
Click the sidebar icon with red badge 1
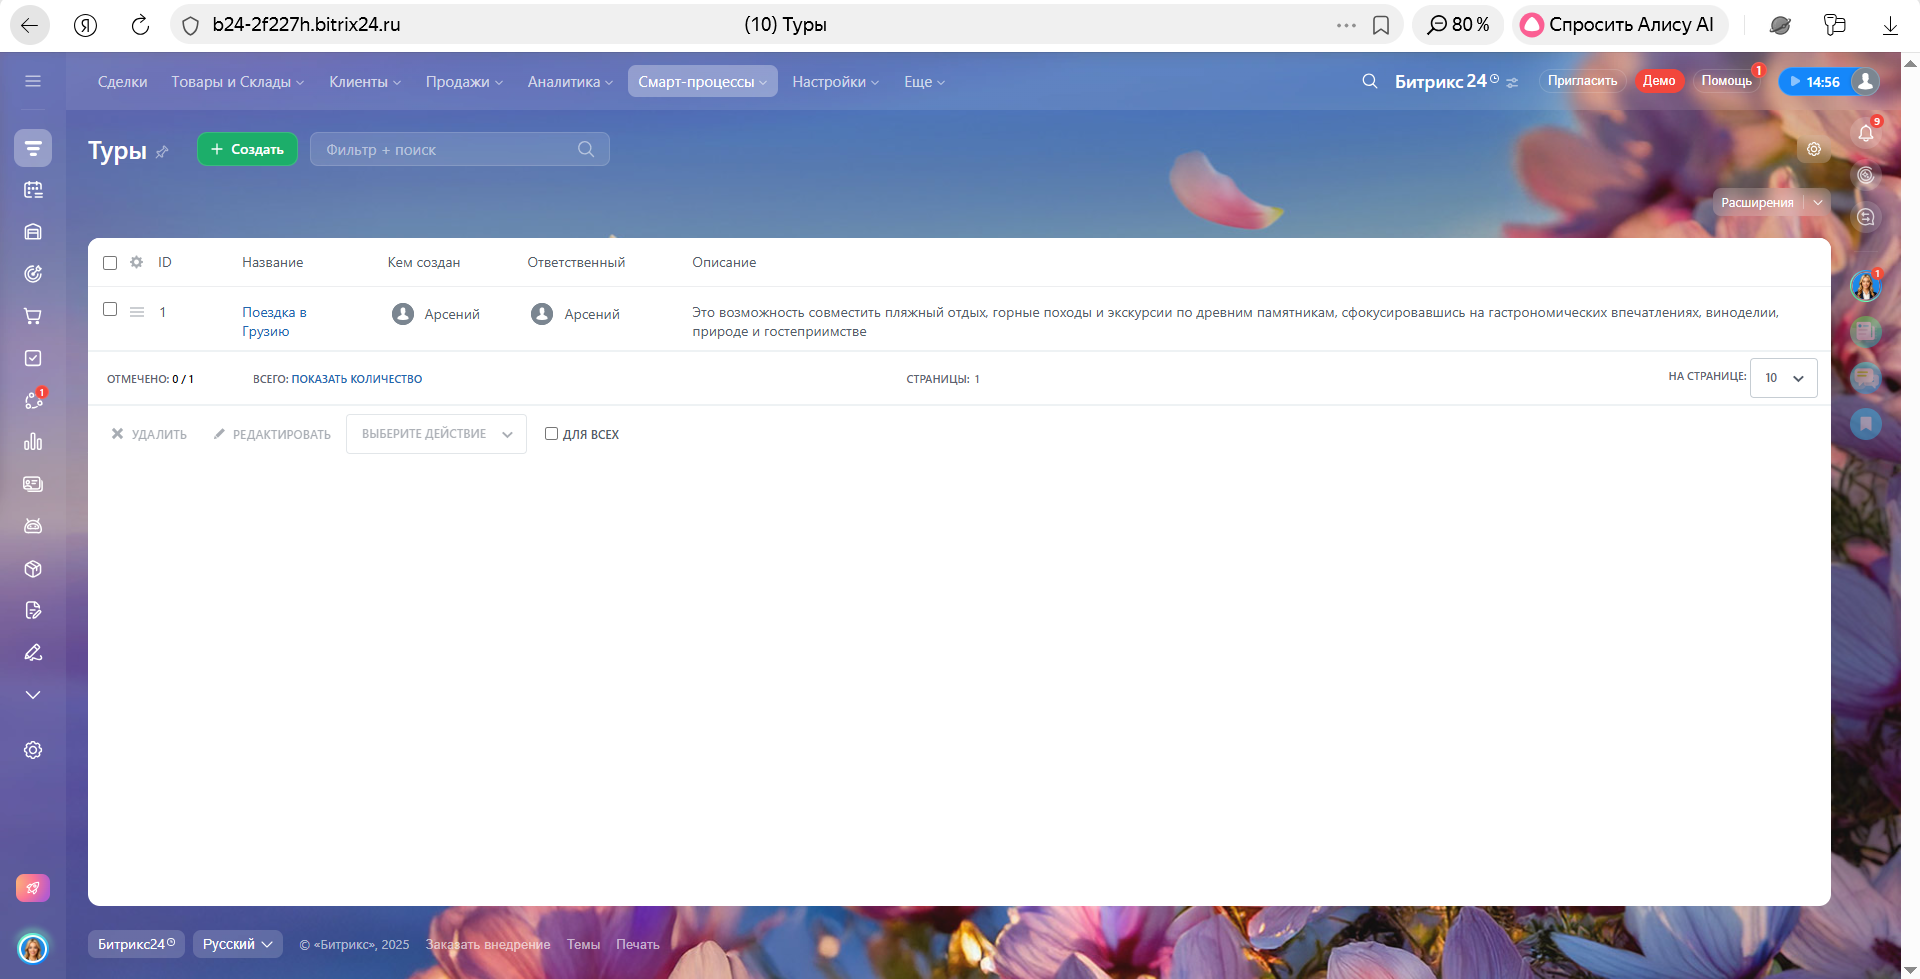coord(33,400)
